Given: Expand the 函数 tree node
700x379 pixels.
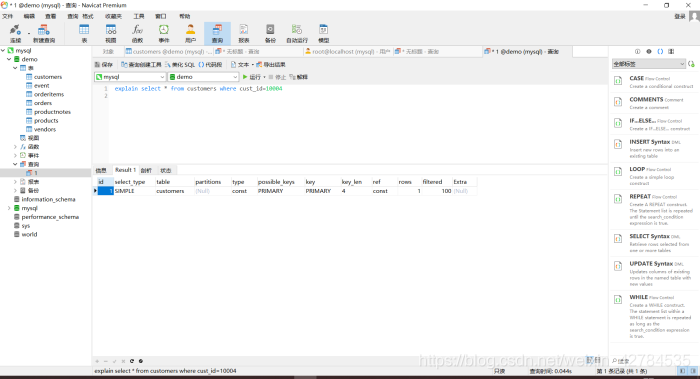Looking at the screenshot, I should tap(15, 146).
